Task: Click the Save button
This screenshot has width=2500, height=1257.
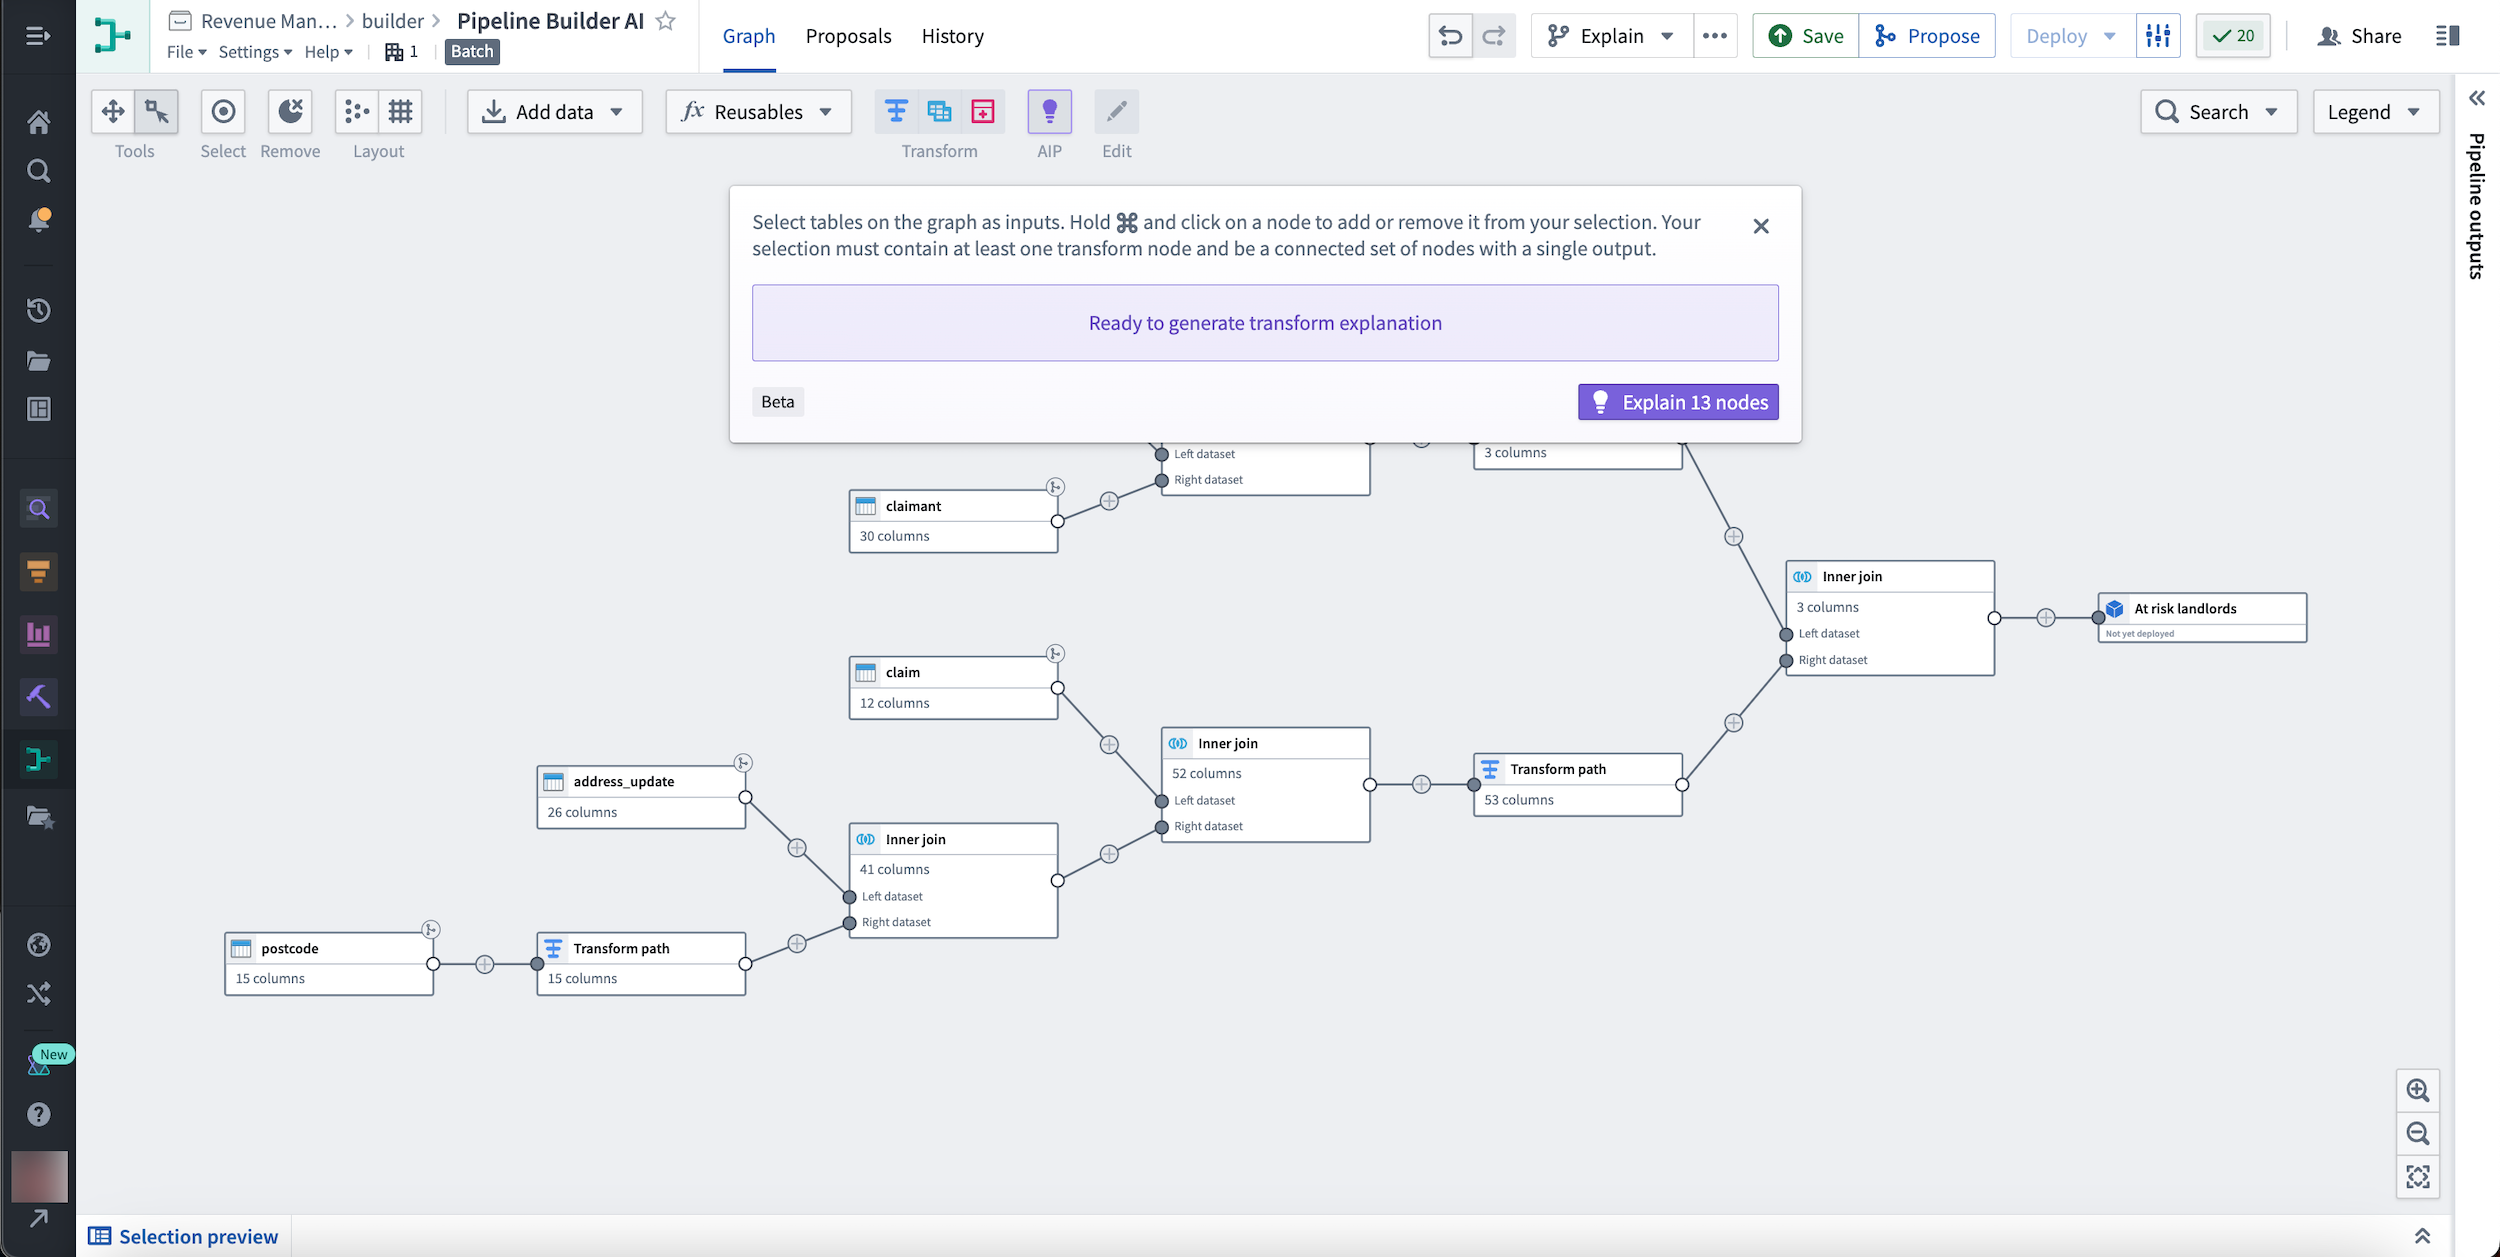Action: pyautogui.click(x=1806, y=35)
